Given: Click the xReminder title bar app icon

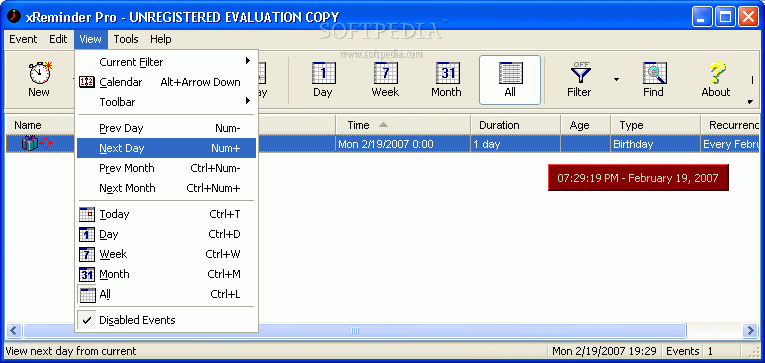Looking at the screenshot, I should coord(14,17).
